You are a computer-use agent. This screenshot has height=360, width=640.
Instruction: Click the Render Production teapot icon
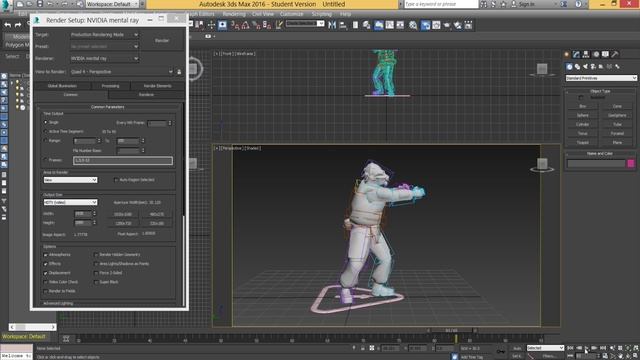[x=447, y=25]
